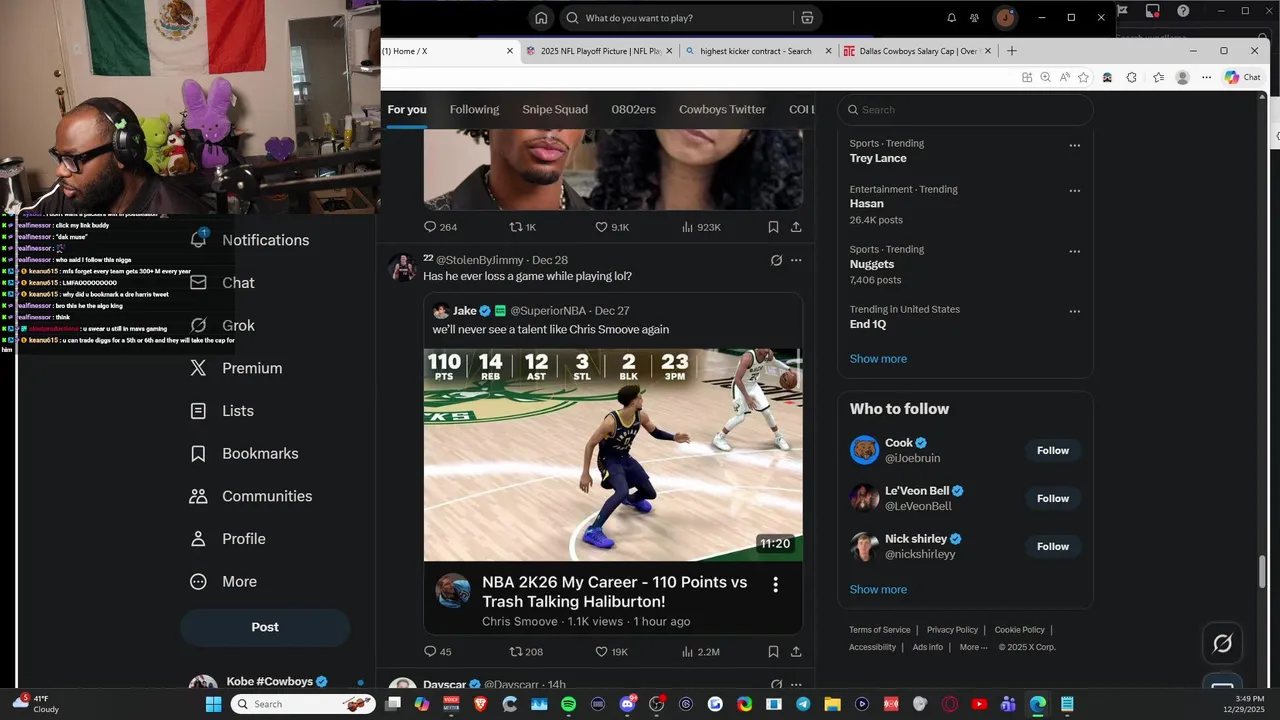1280x720 pixels.
Task: Open options for Nuggets trend
Action: coord(1075,251)
